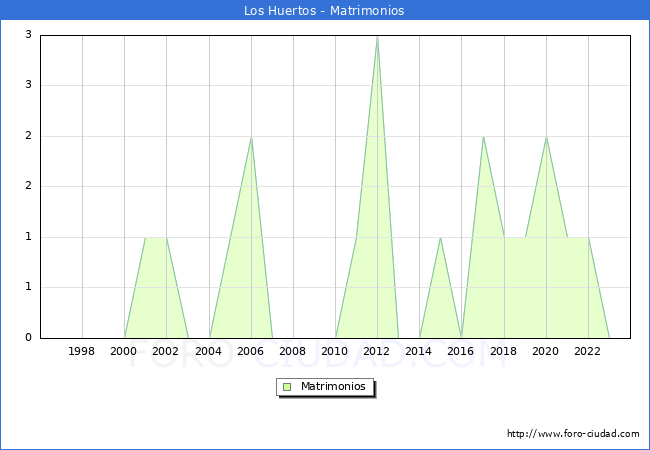Select the 2000 x-axis label
650x450 pixels.
pyautogui.click(x=124, y=352)
